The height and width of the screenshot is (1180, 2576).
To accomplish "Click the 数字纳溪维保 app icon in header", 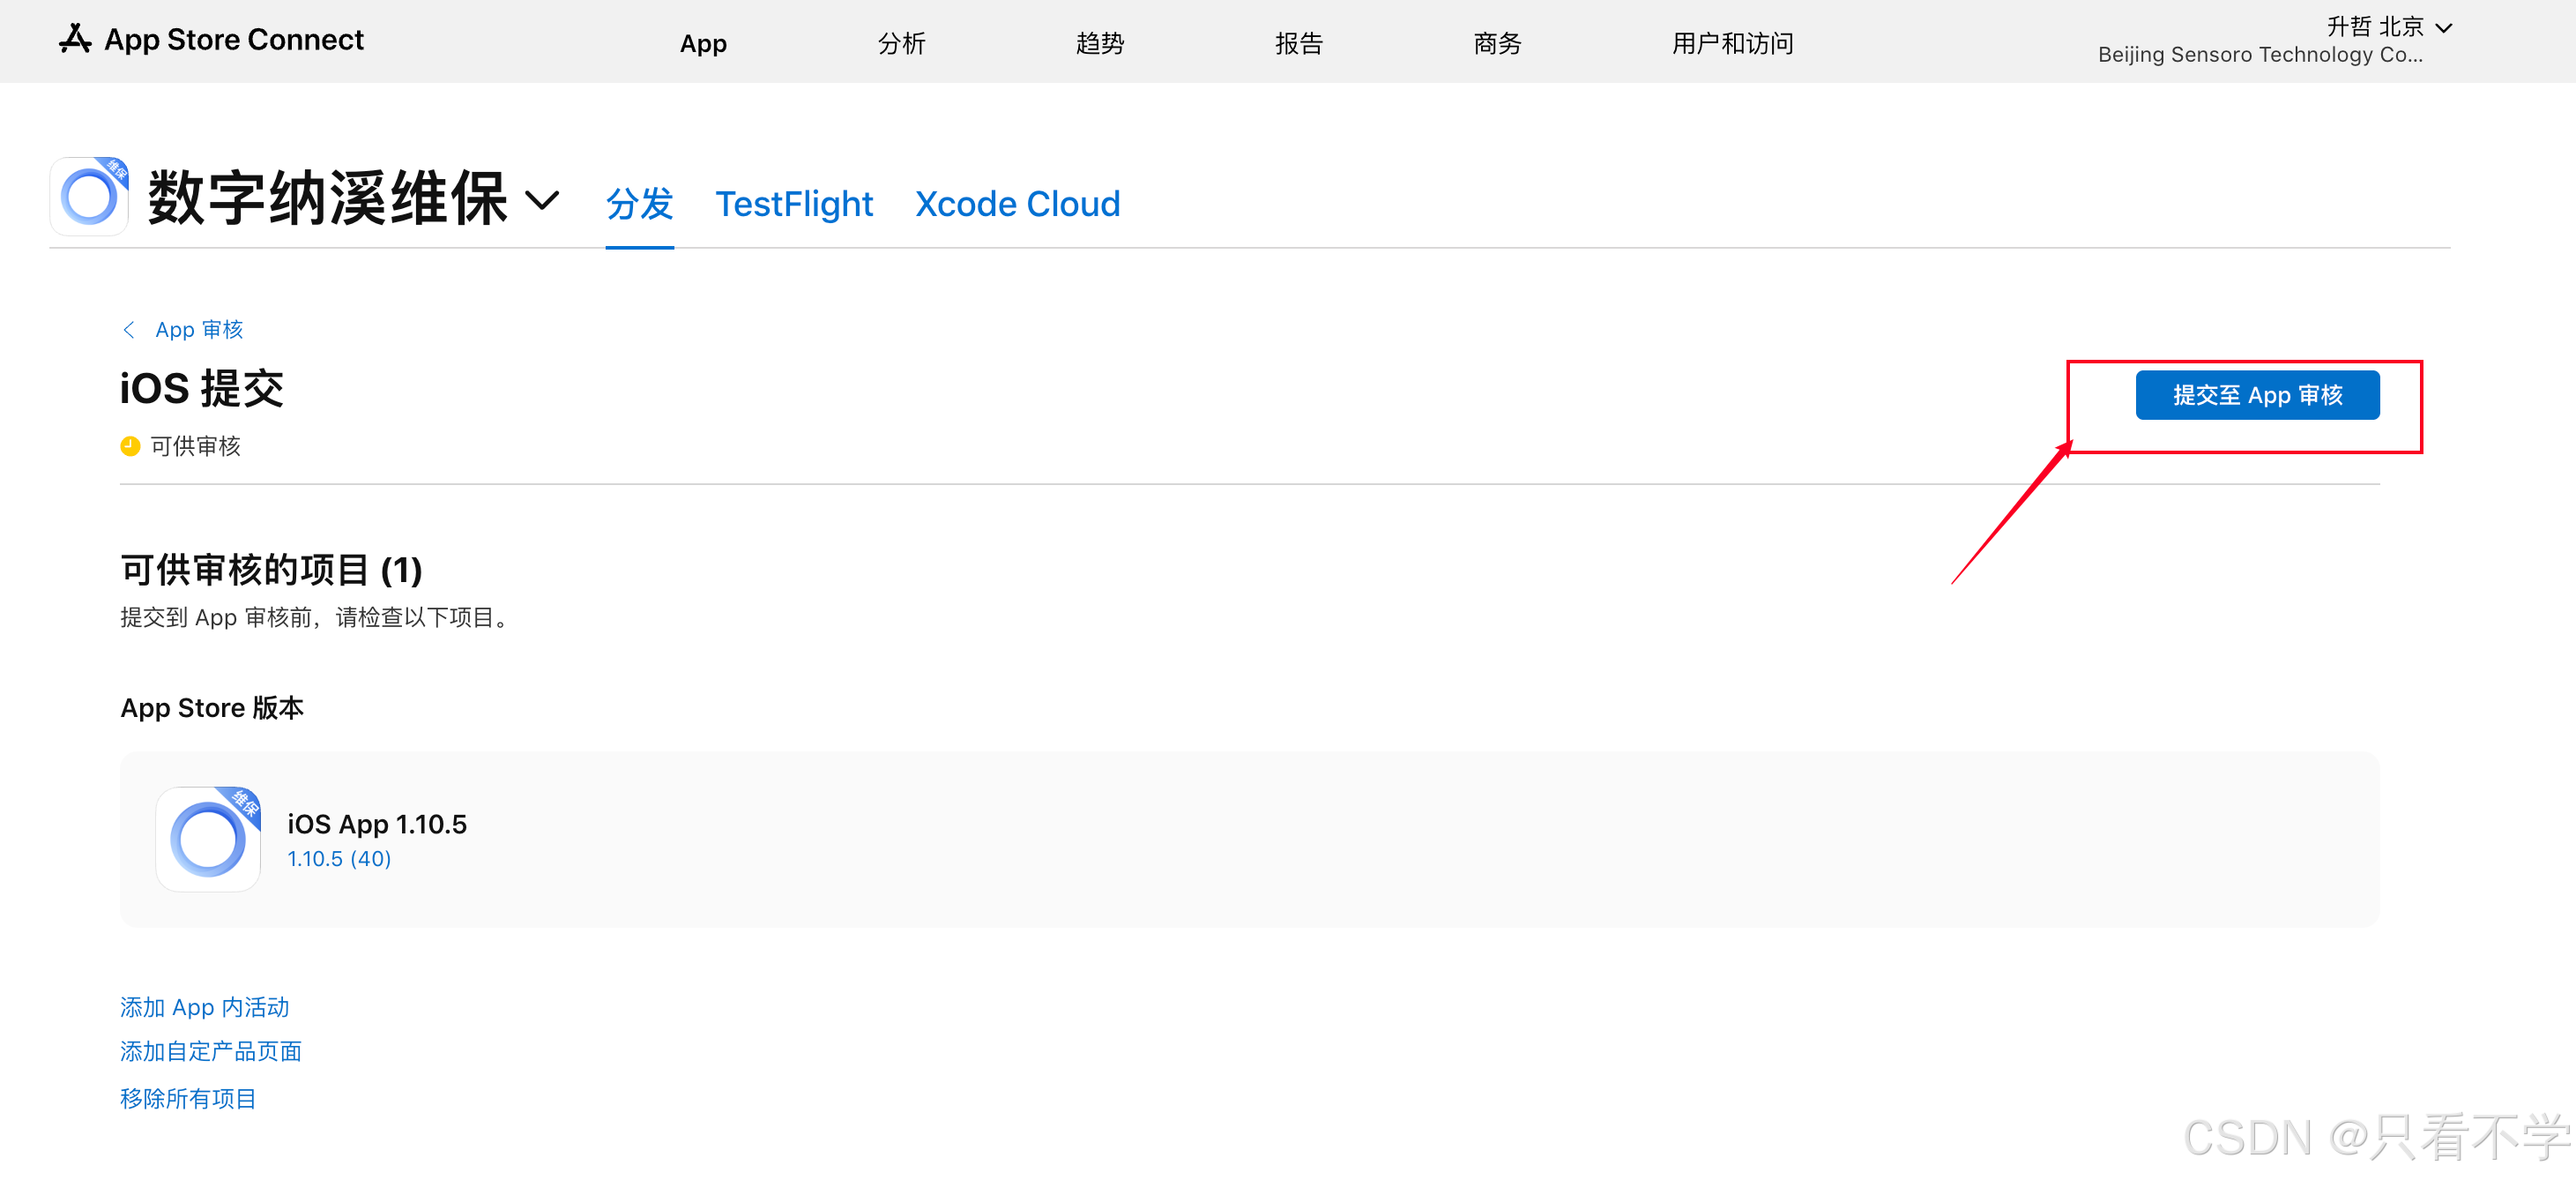I will coord(89,196).
